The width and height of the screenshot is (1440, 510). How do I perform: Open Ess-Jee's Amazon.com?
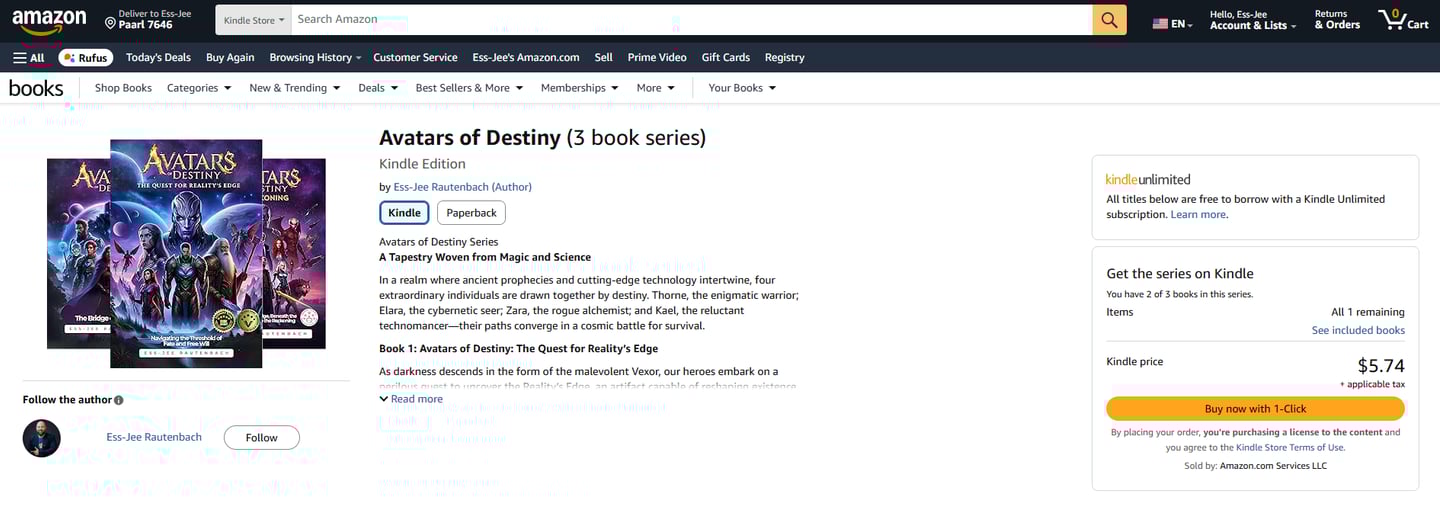click(526, 58)
